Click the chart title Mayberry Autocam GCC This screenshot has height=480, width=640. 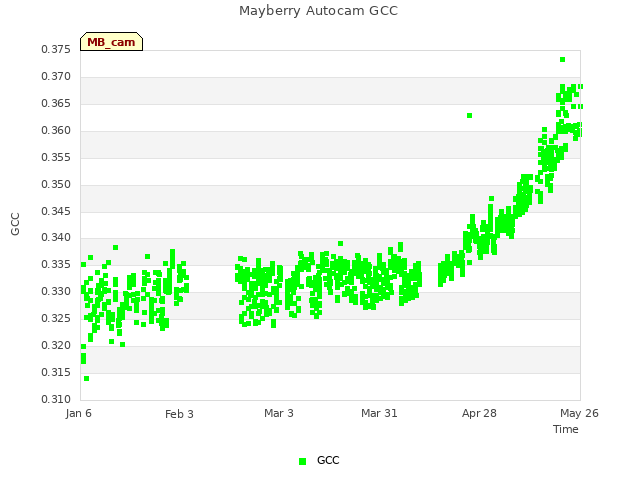pyautogui.click(x=318, y=11)
